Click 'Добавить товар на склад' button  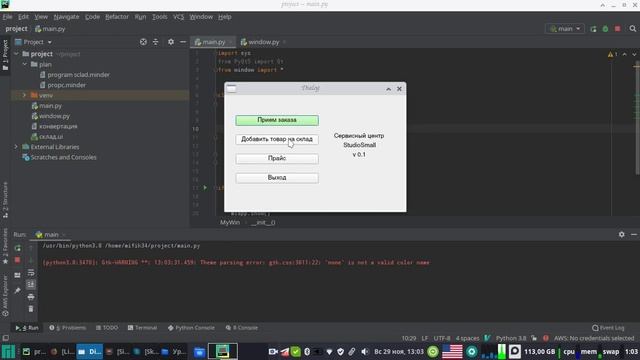click(x=277, y=139)
